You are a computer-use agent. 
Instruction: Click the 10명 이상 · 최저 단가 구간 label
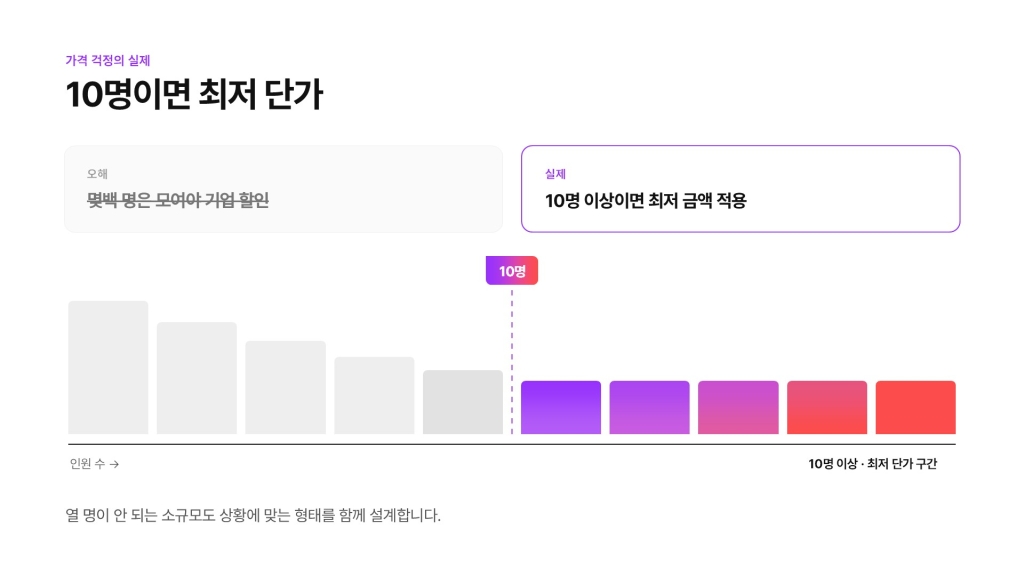click(872, 464)
